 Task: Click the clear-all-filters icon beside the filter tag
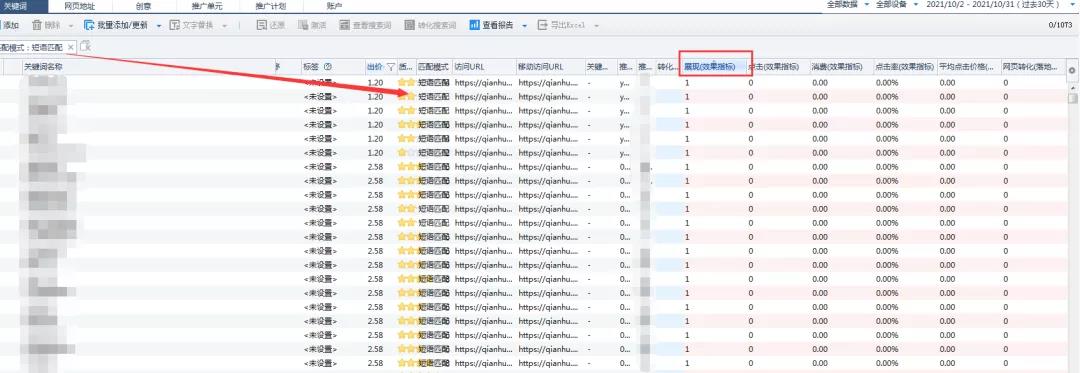tap(85, 46)
